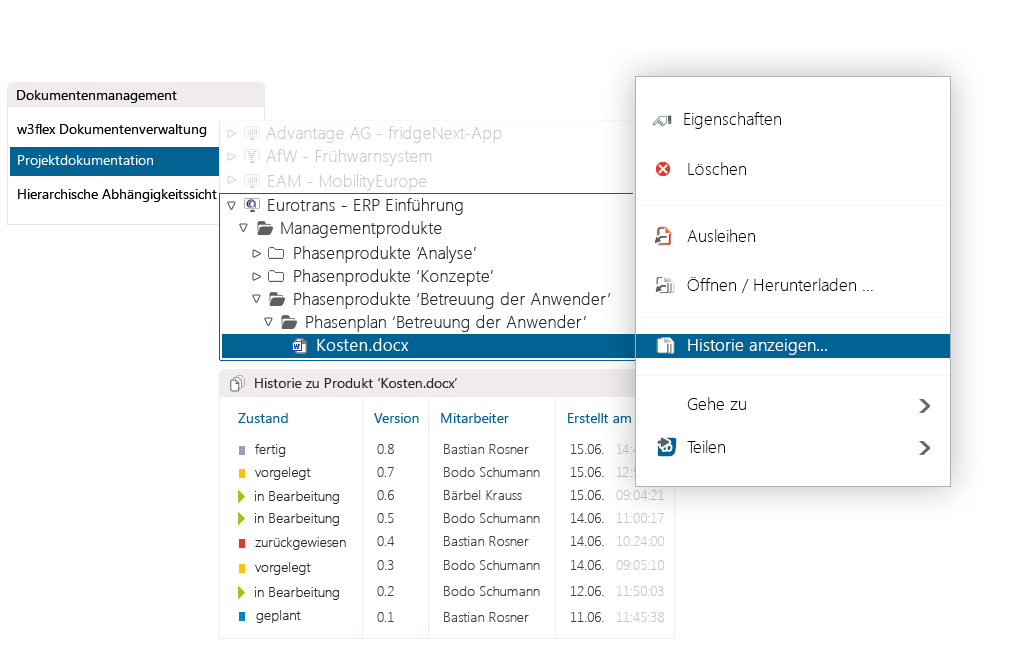Click the red Löschen delete icon
Image resolution: width=1030 pixels, height=660 pixels.
(x=663, y=170)
